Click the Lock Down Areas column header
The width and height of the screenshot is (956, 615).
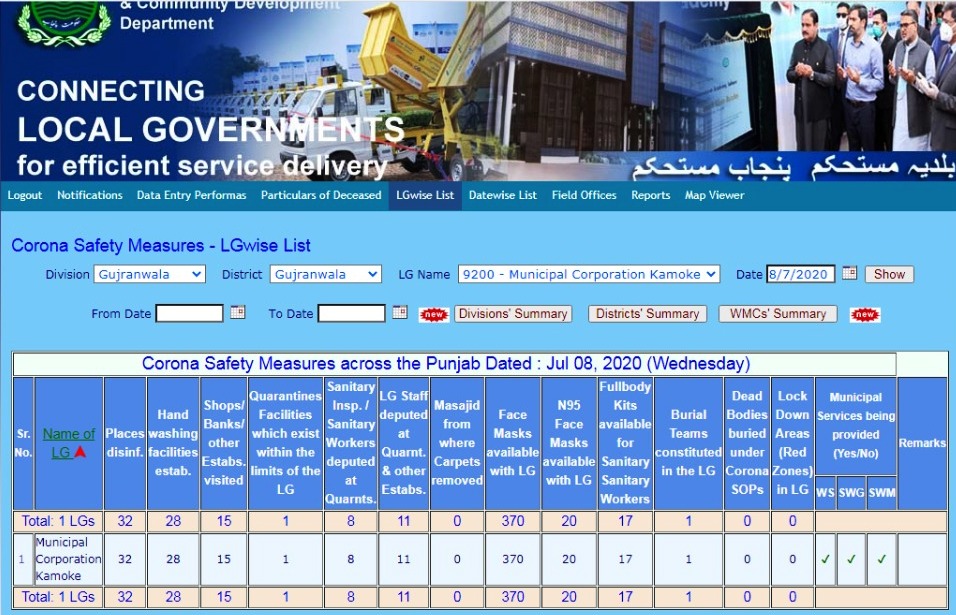(x=792, y=443)
